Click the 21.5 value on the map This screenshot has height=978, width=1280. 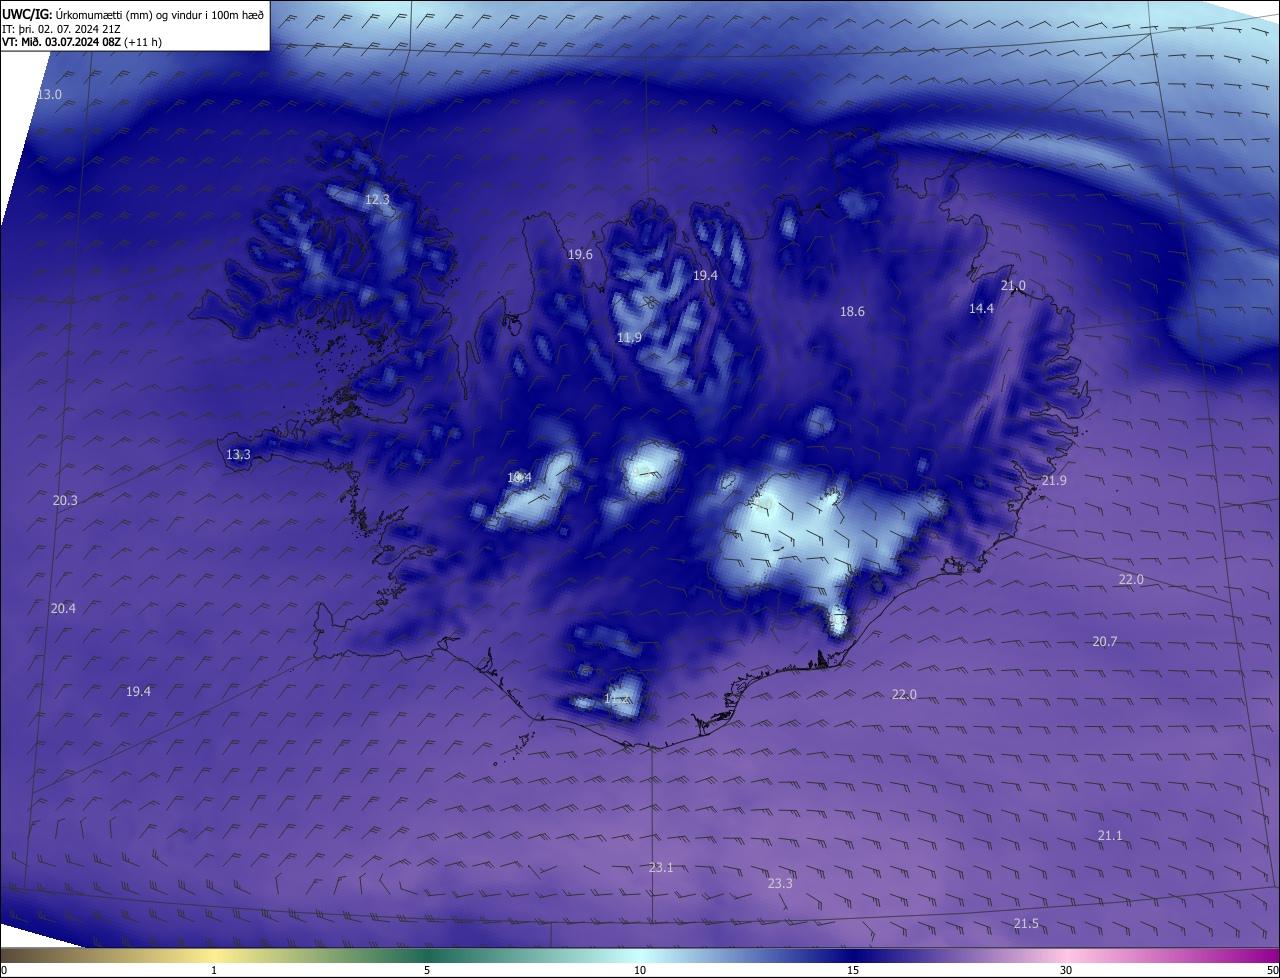[1026, 924]
